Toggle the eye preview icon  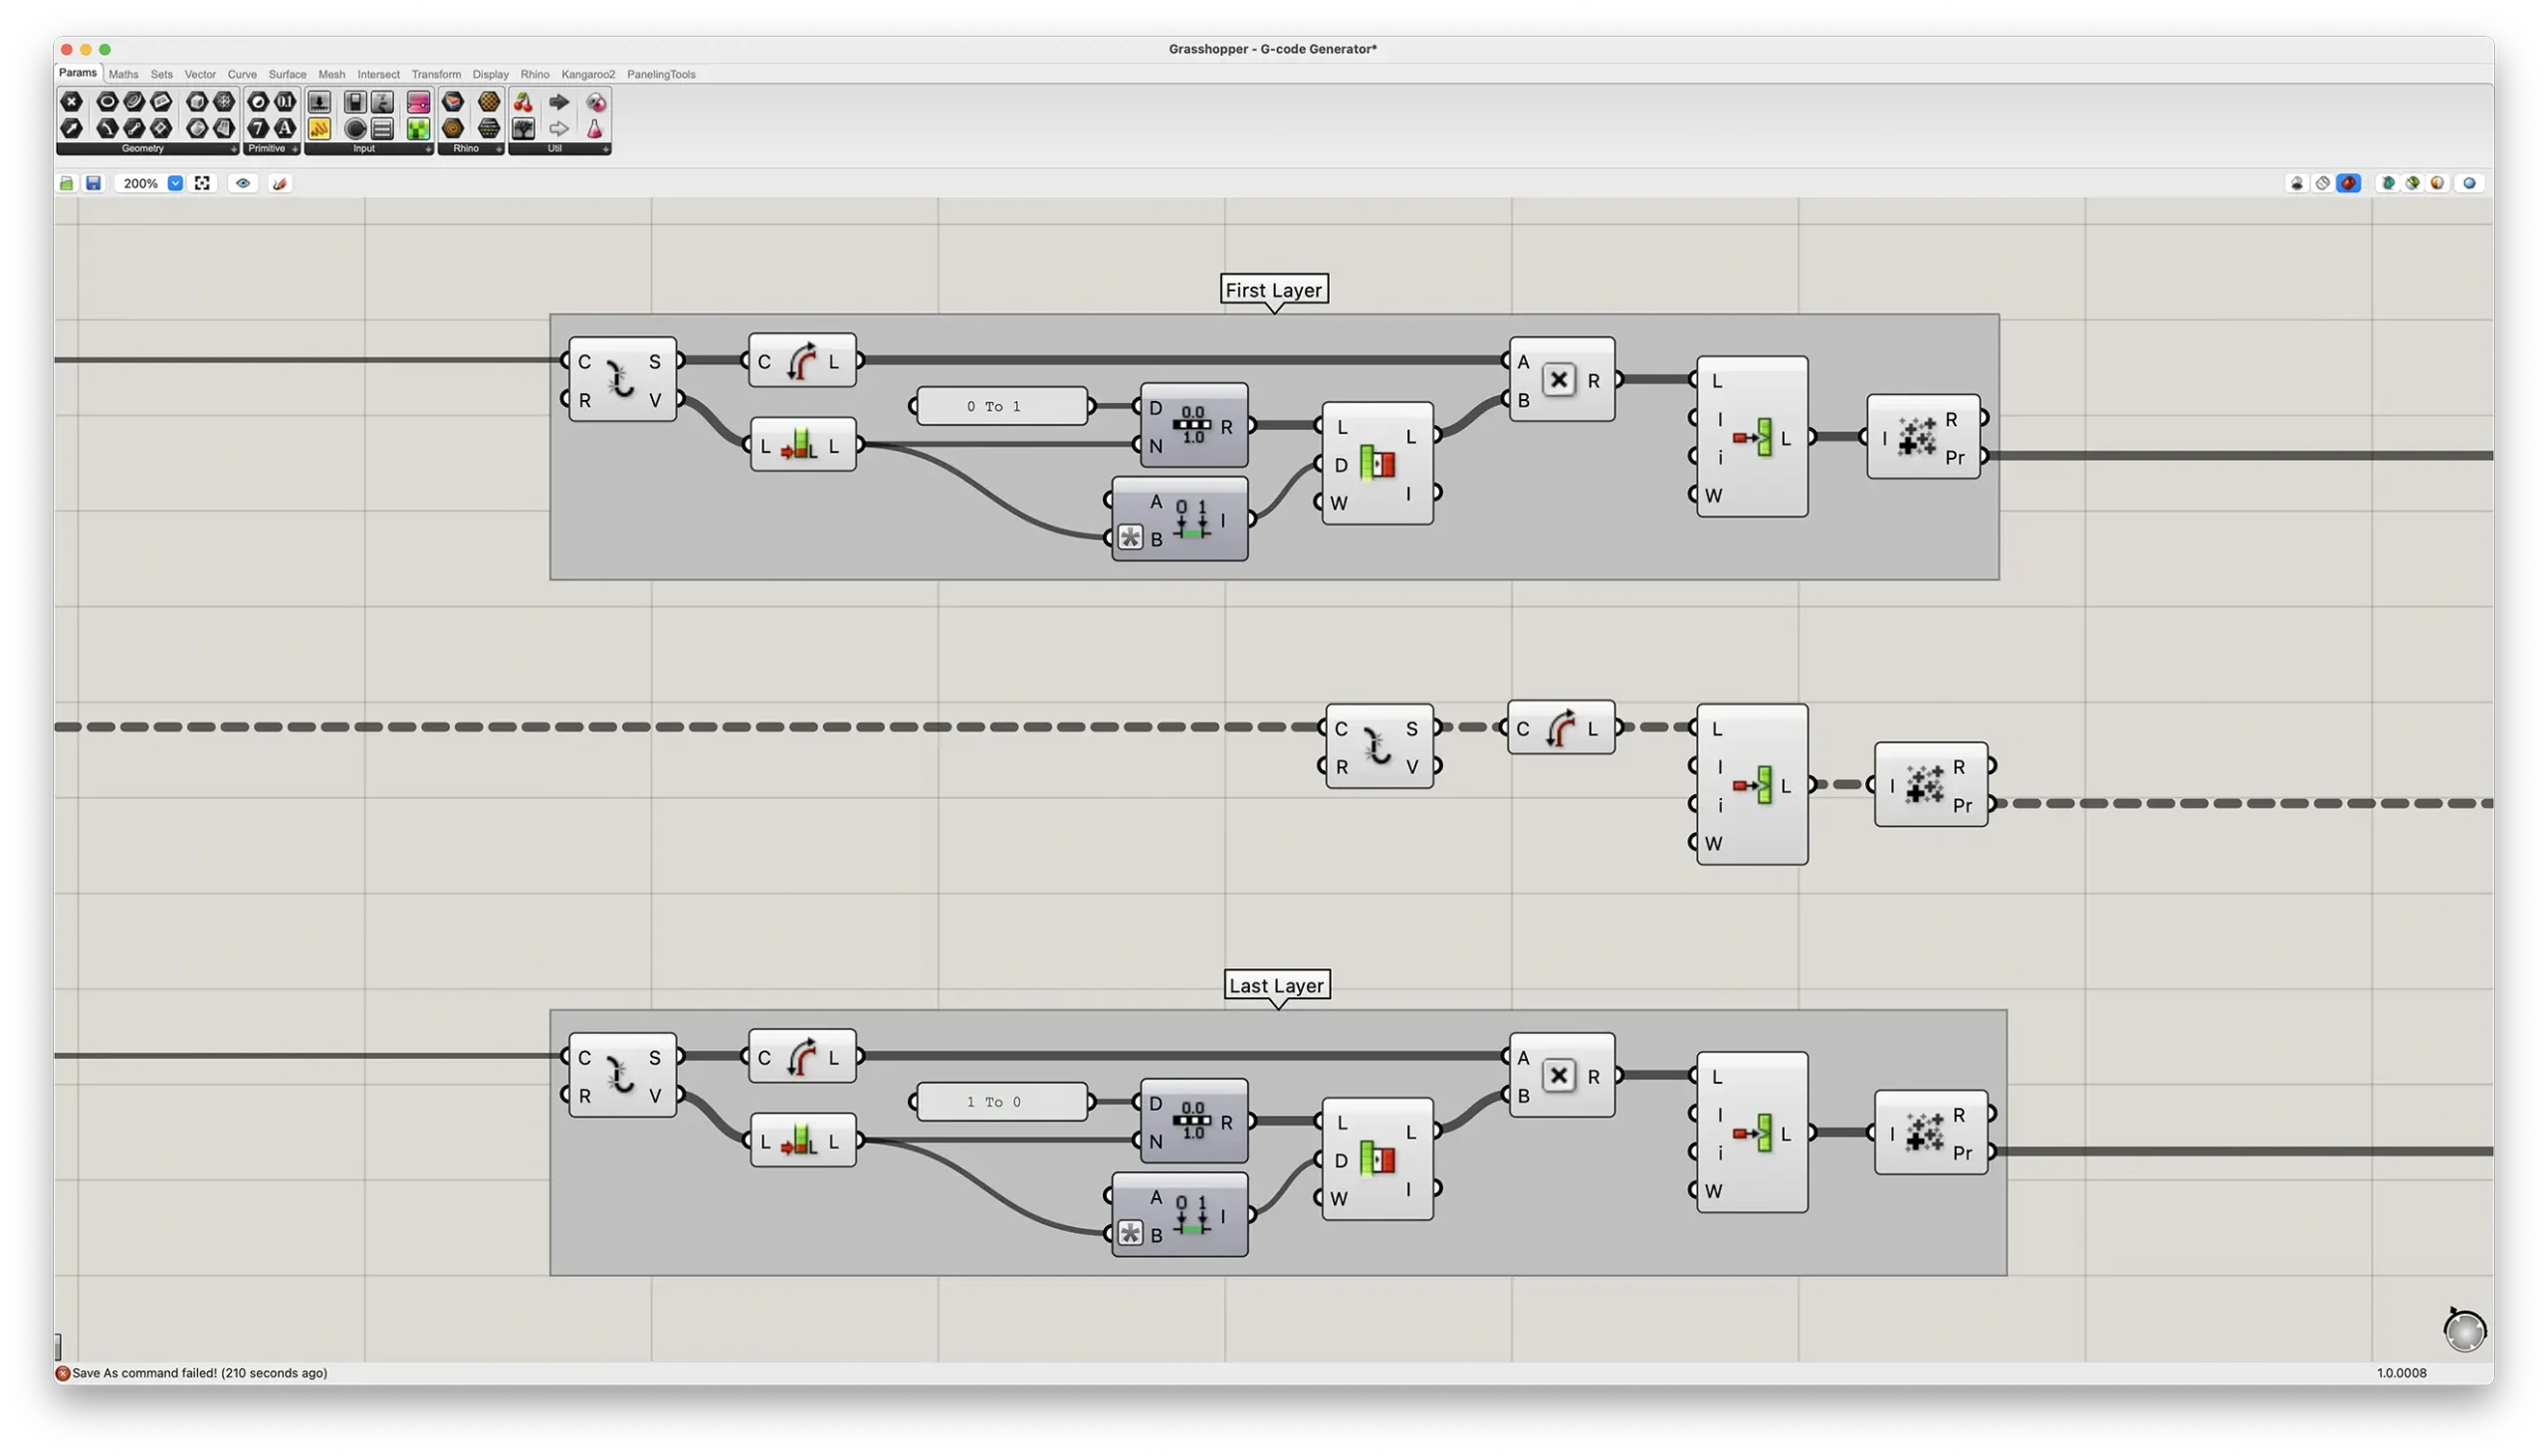pos(243,183)
